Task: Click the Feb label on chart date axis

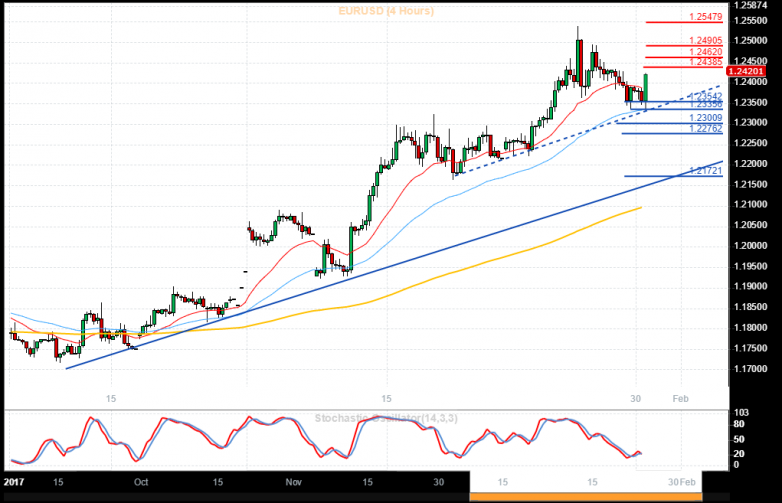Action: [x=680, y=399]
